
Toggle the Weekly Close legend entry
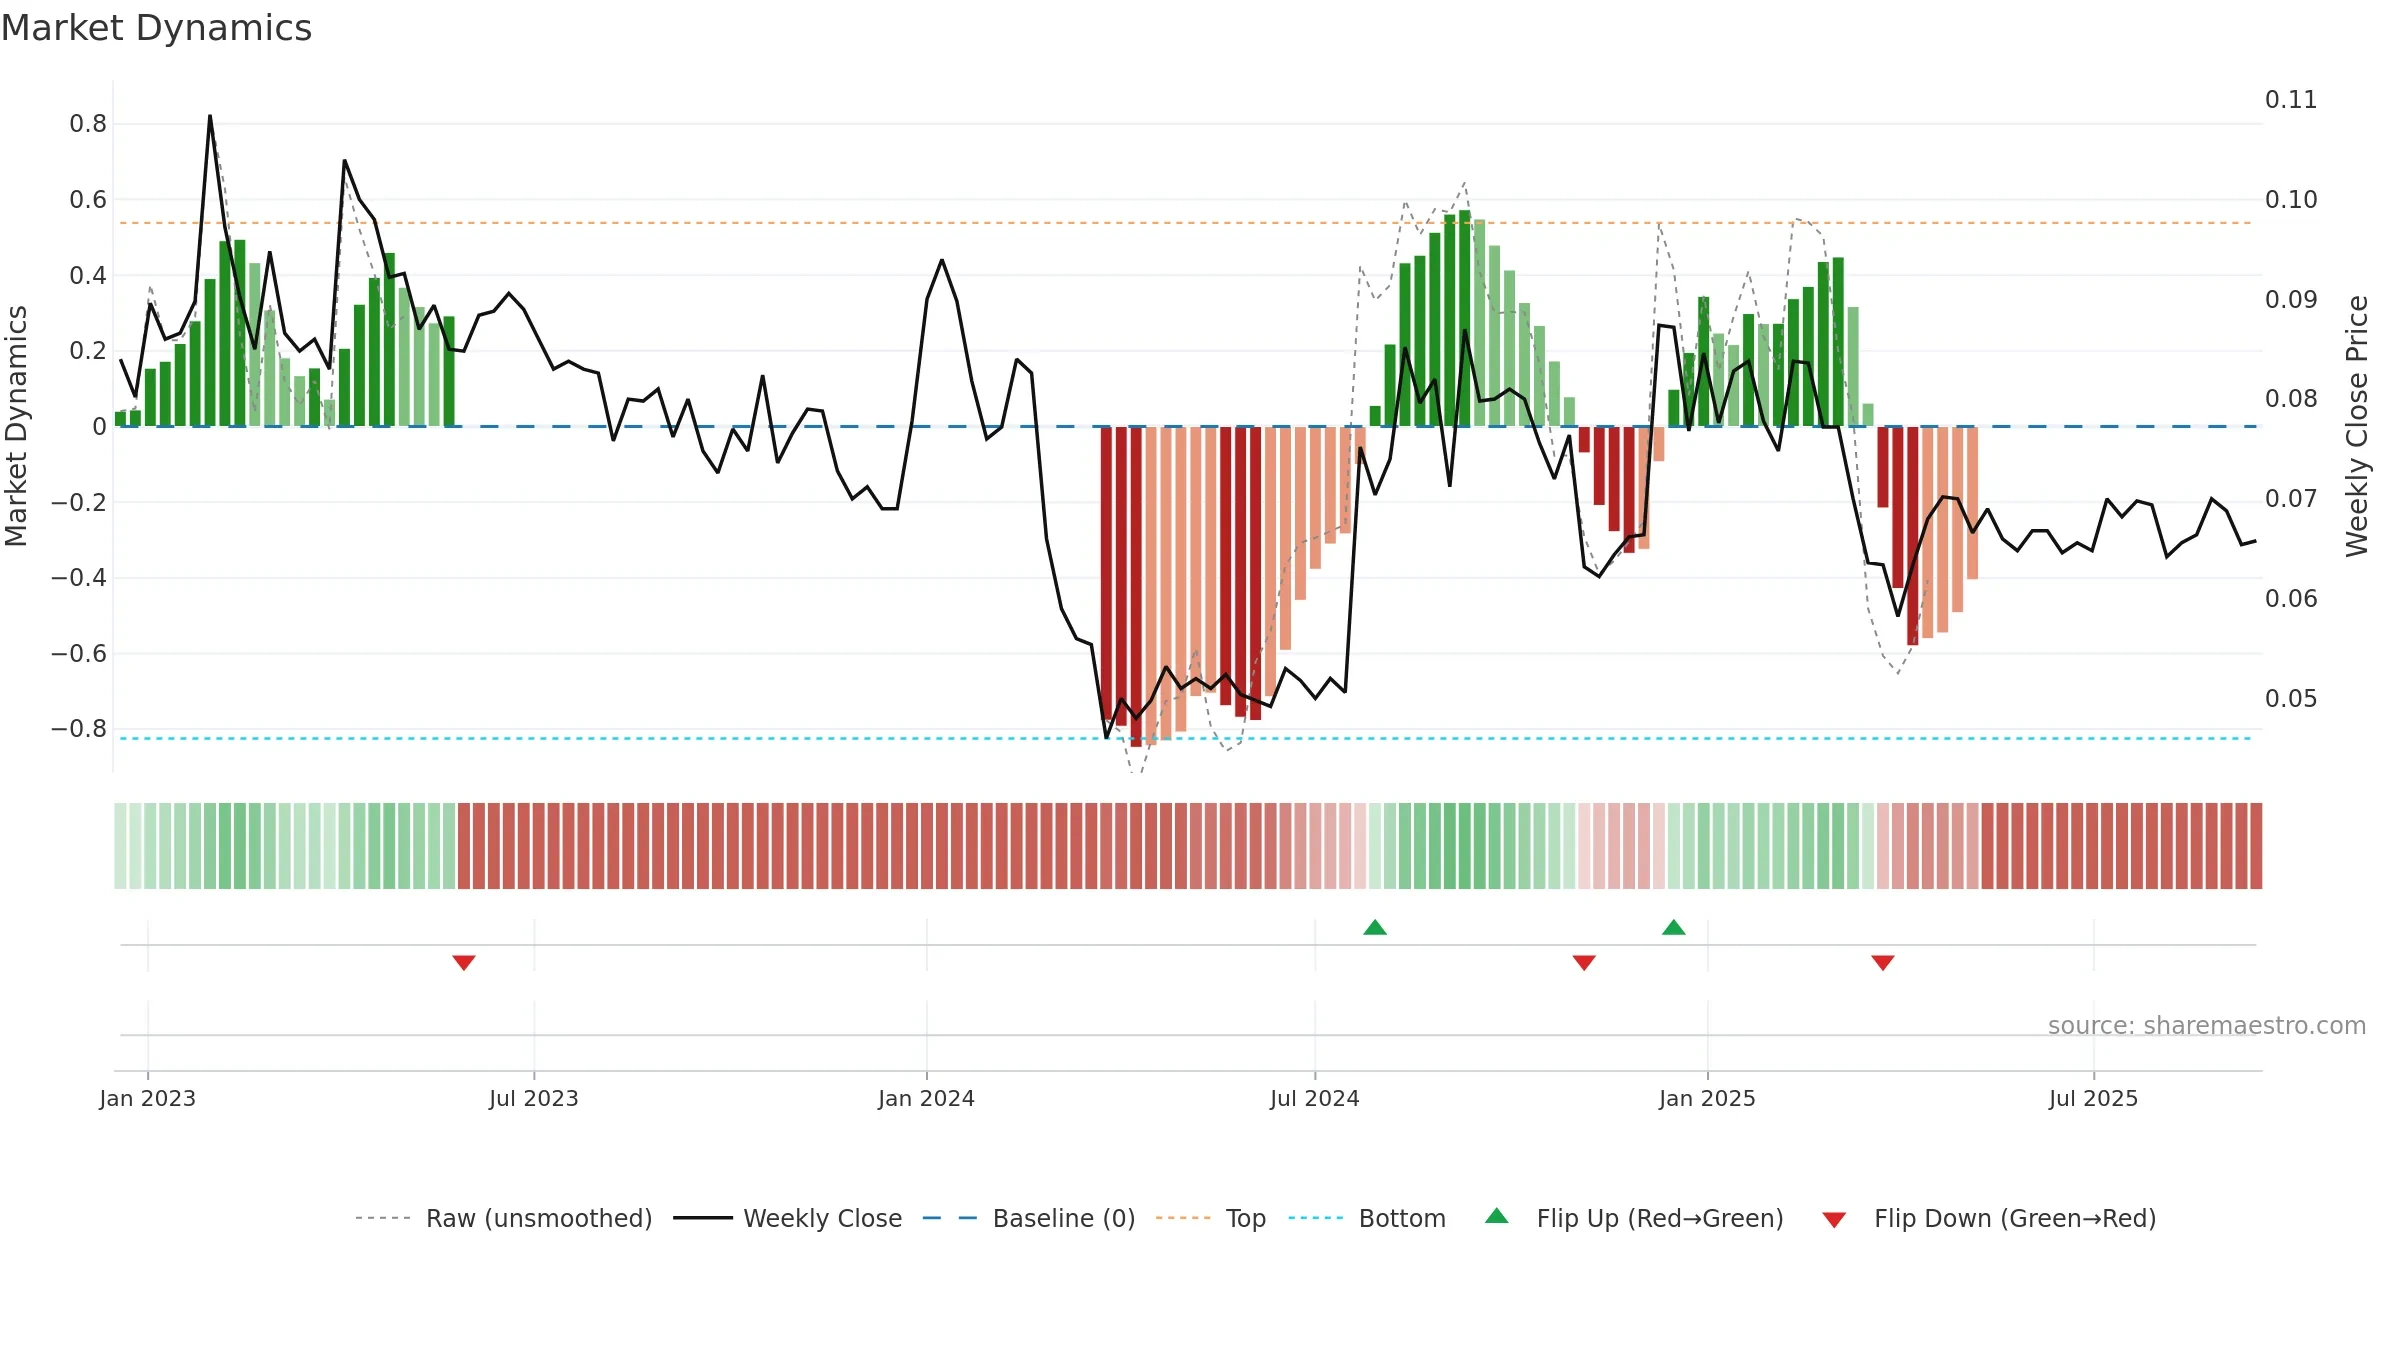click(x=788, y=1218)
